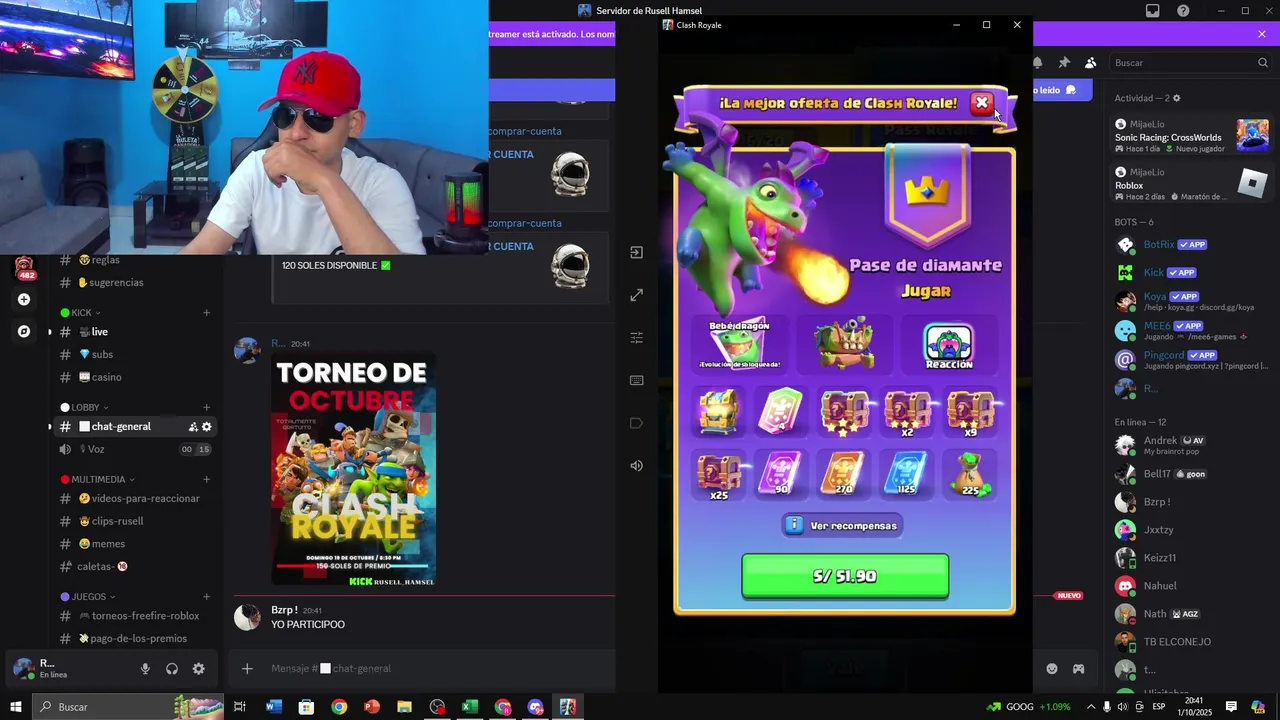Toggle Discord member list visibility
1280x720 pixels.
pyautogui.click(x=1090, y=62)
